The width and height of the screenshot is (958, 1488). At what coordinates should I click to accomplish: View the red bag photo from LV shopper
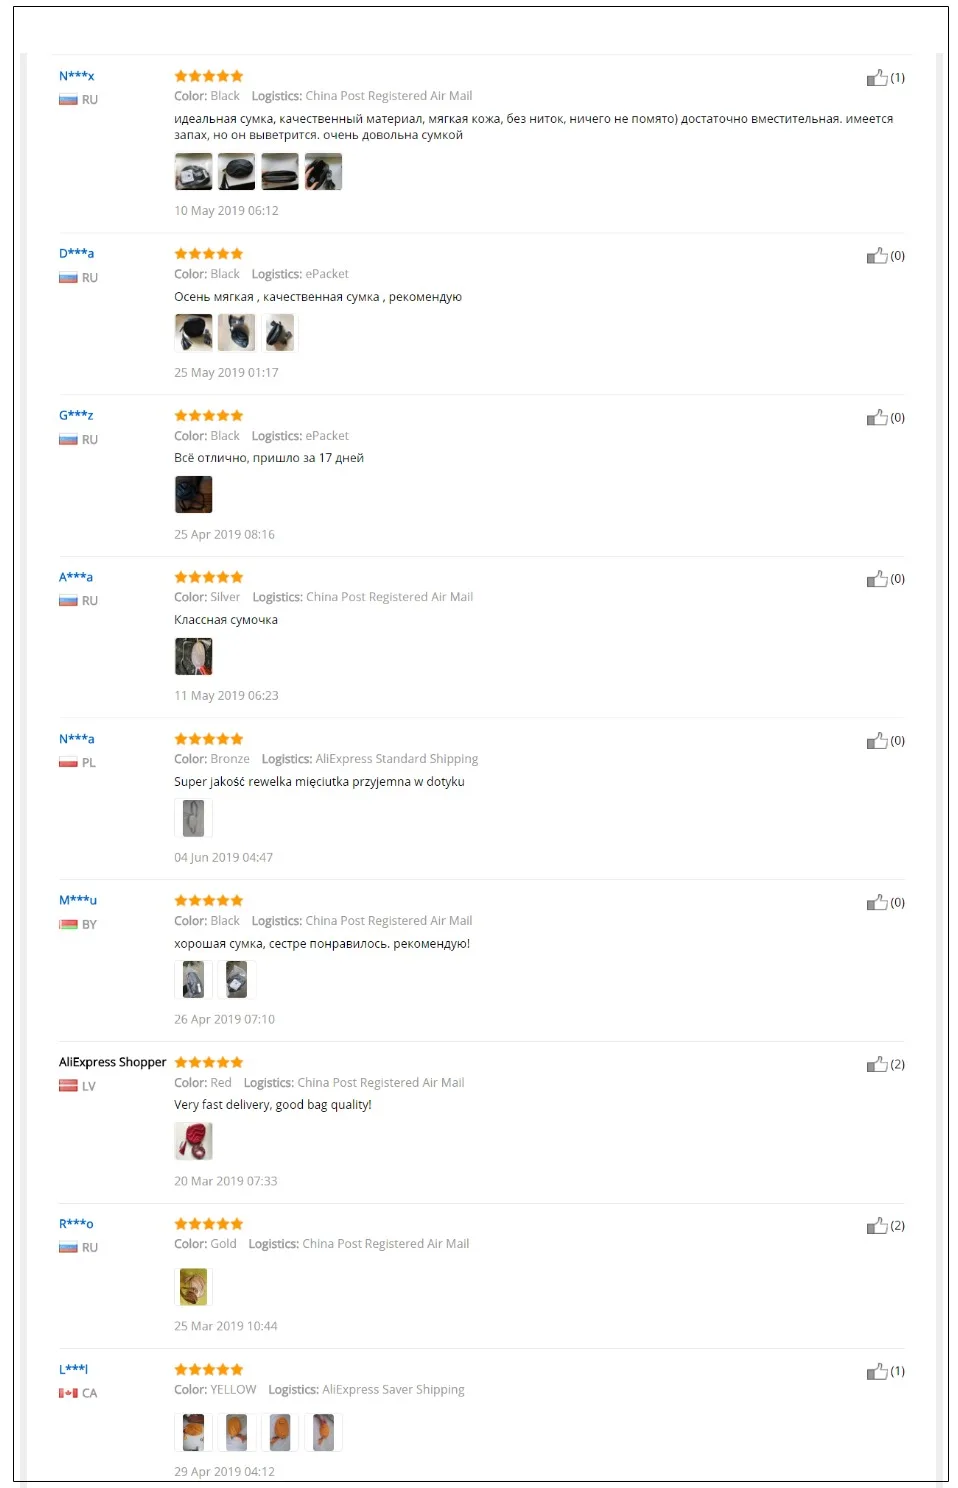pyautogui.click(x=193, y=1141)
